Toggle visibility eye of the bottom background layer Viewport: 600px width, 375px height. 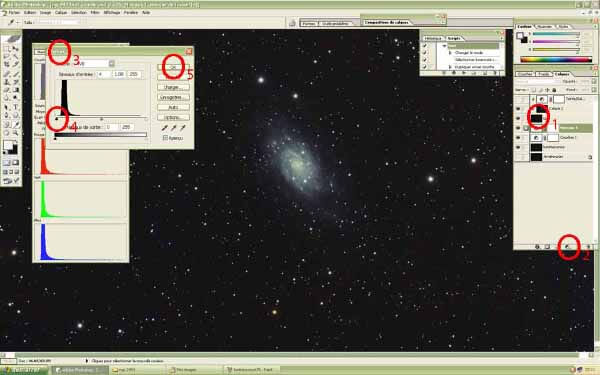pos(518,157)
